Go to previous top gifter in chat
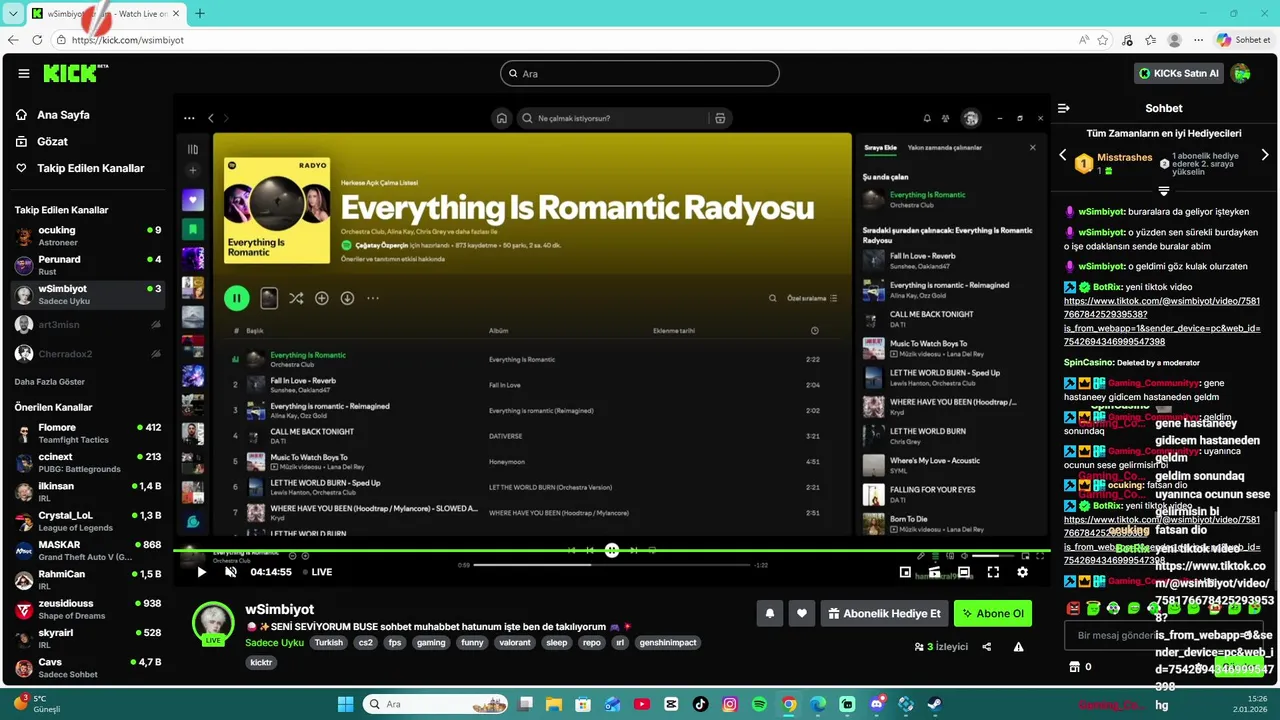Viewport: 1280px width, 720px height. coord(1063,155)
